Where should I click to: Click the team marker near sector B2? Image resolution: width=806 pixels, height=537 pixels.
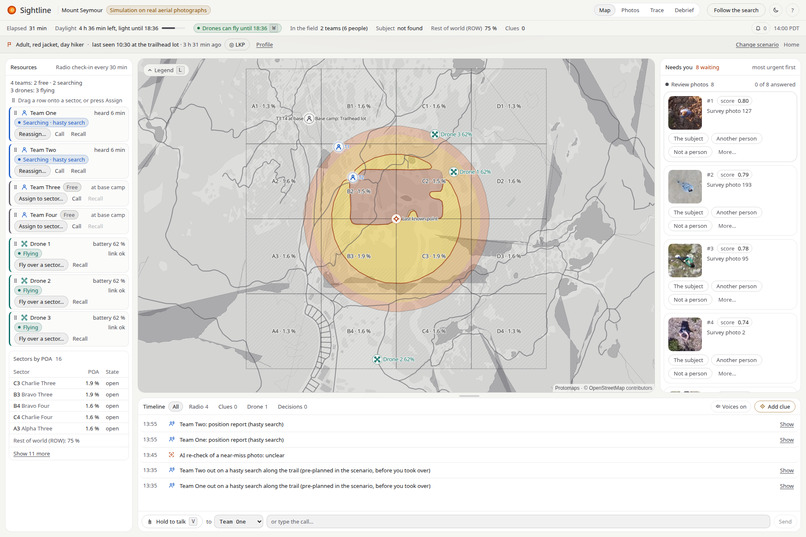(x=353, y=177)
